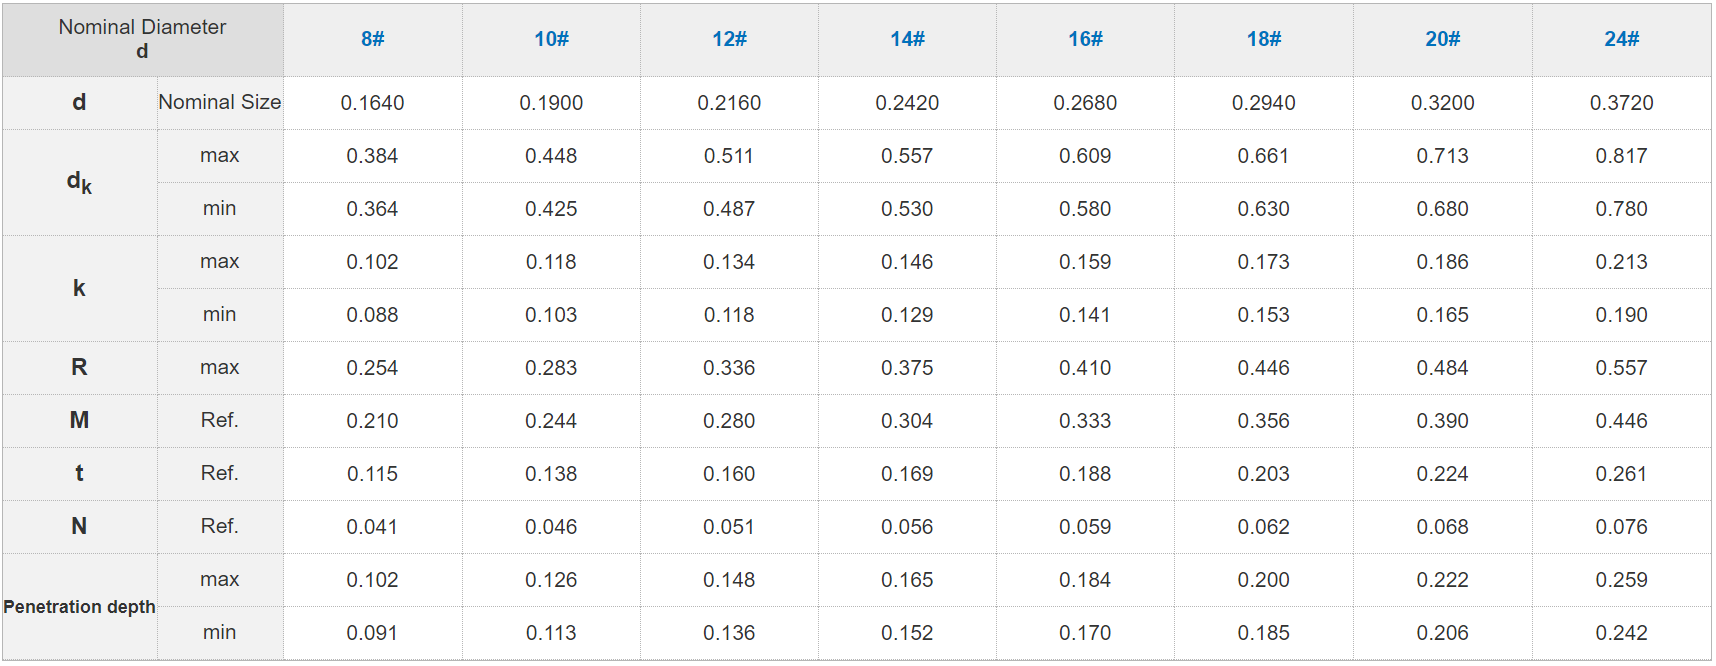Screen dimensions: 1716x666
Task: Select the 12# header link
Action: point(729,39)
